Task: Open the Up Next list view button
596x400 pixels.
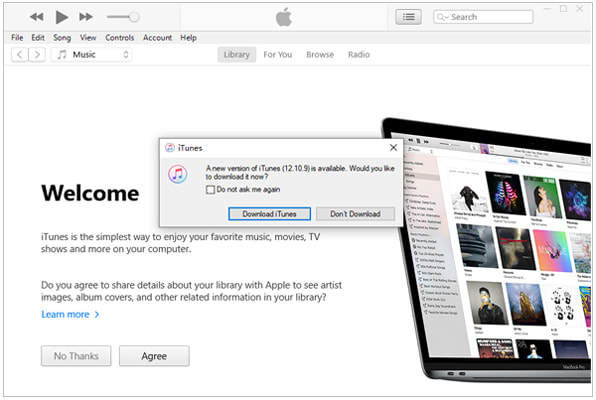Action: (408, 17)
